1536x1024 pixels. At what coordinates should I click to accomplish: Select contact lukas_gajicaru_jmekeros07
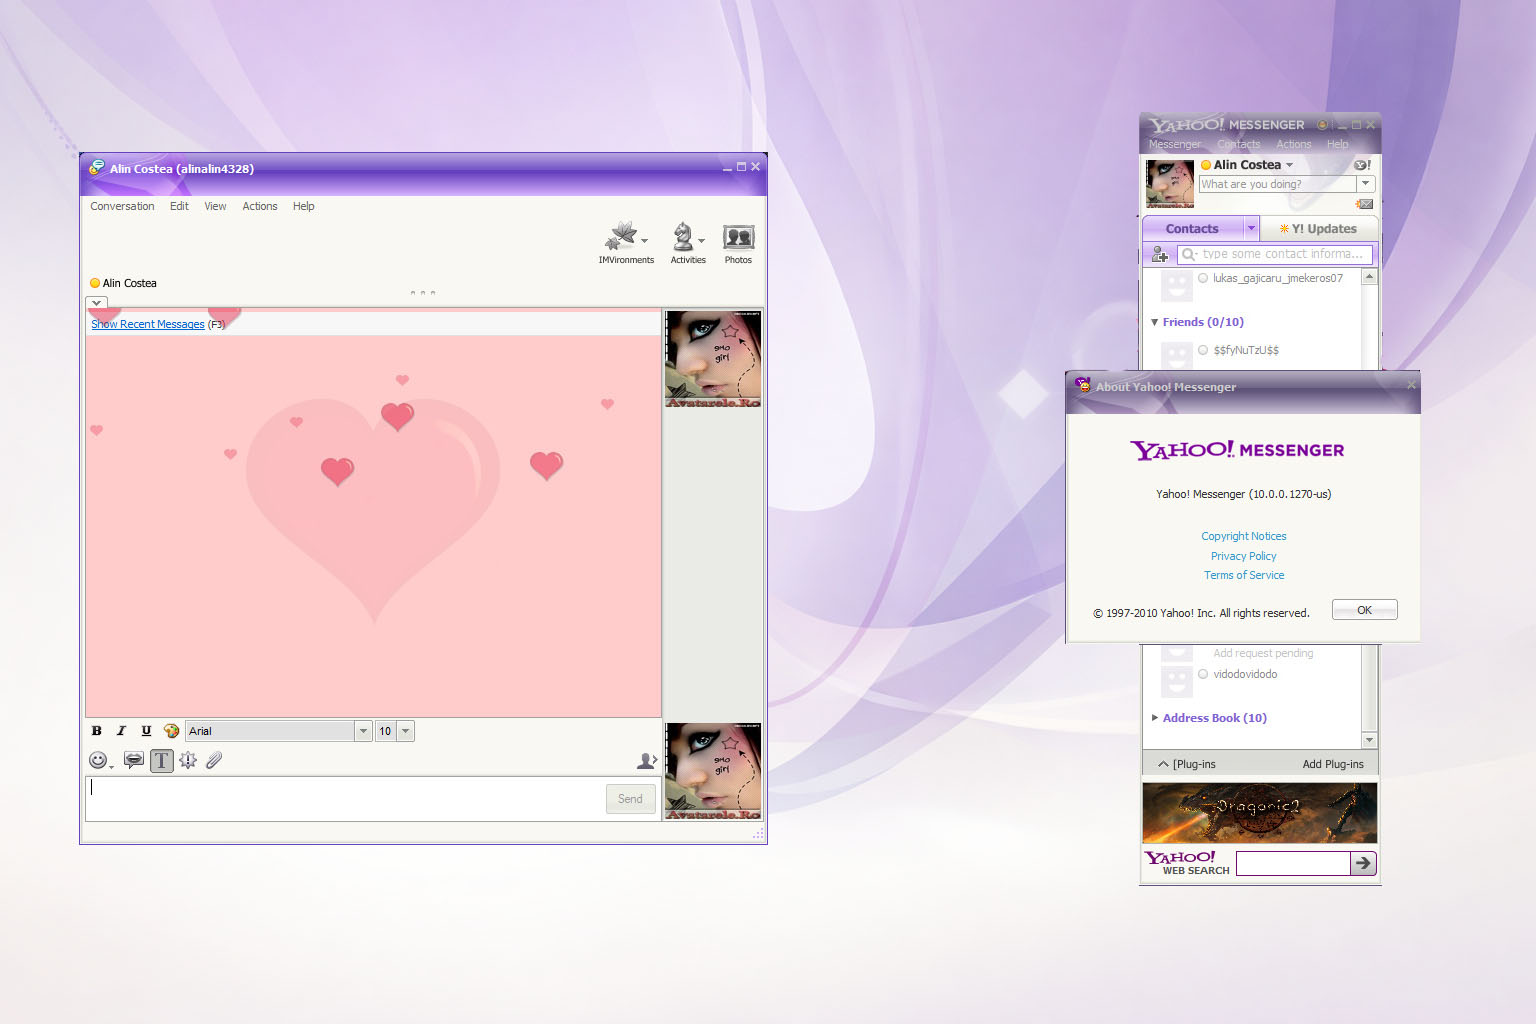[x=1277, y=278]
